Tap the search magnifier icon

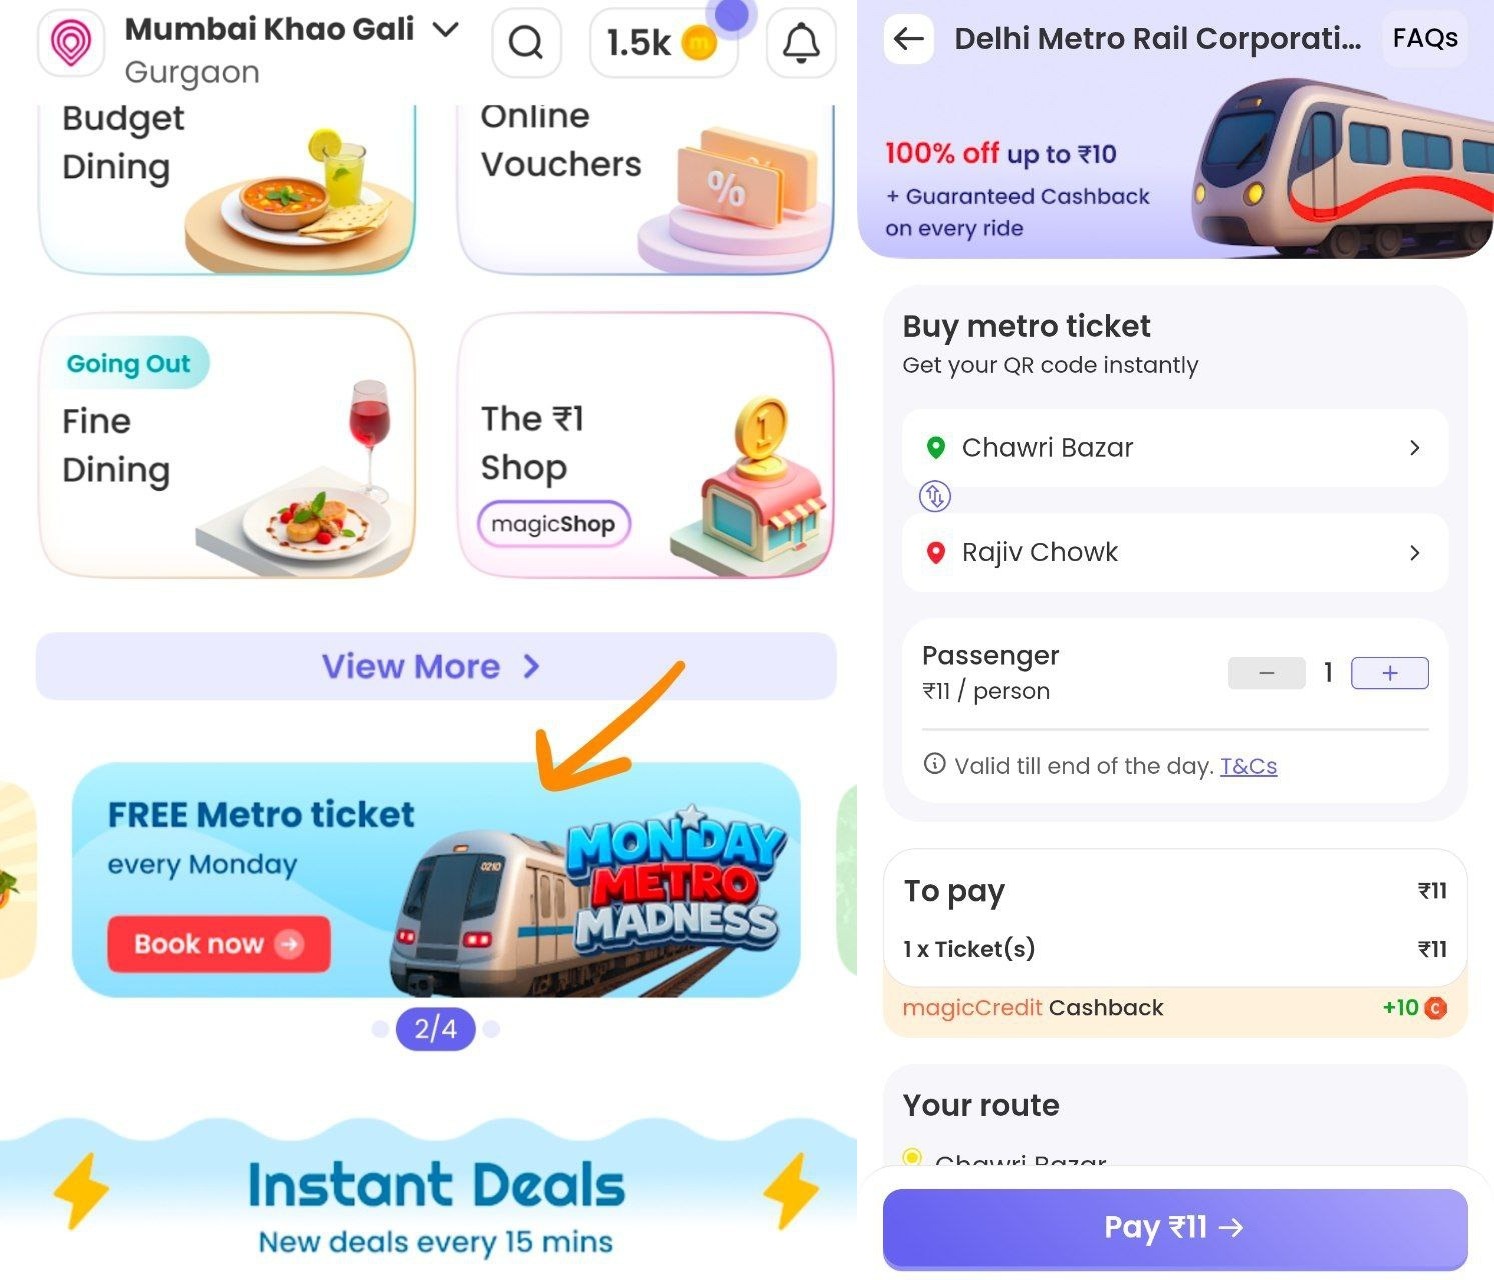[x=526, y=43]
